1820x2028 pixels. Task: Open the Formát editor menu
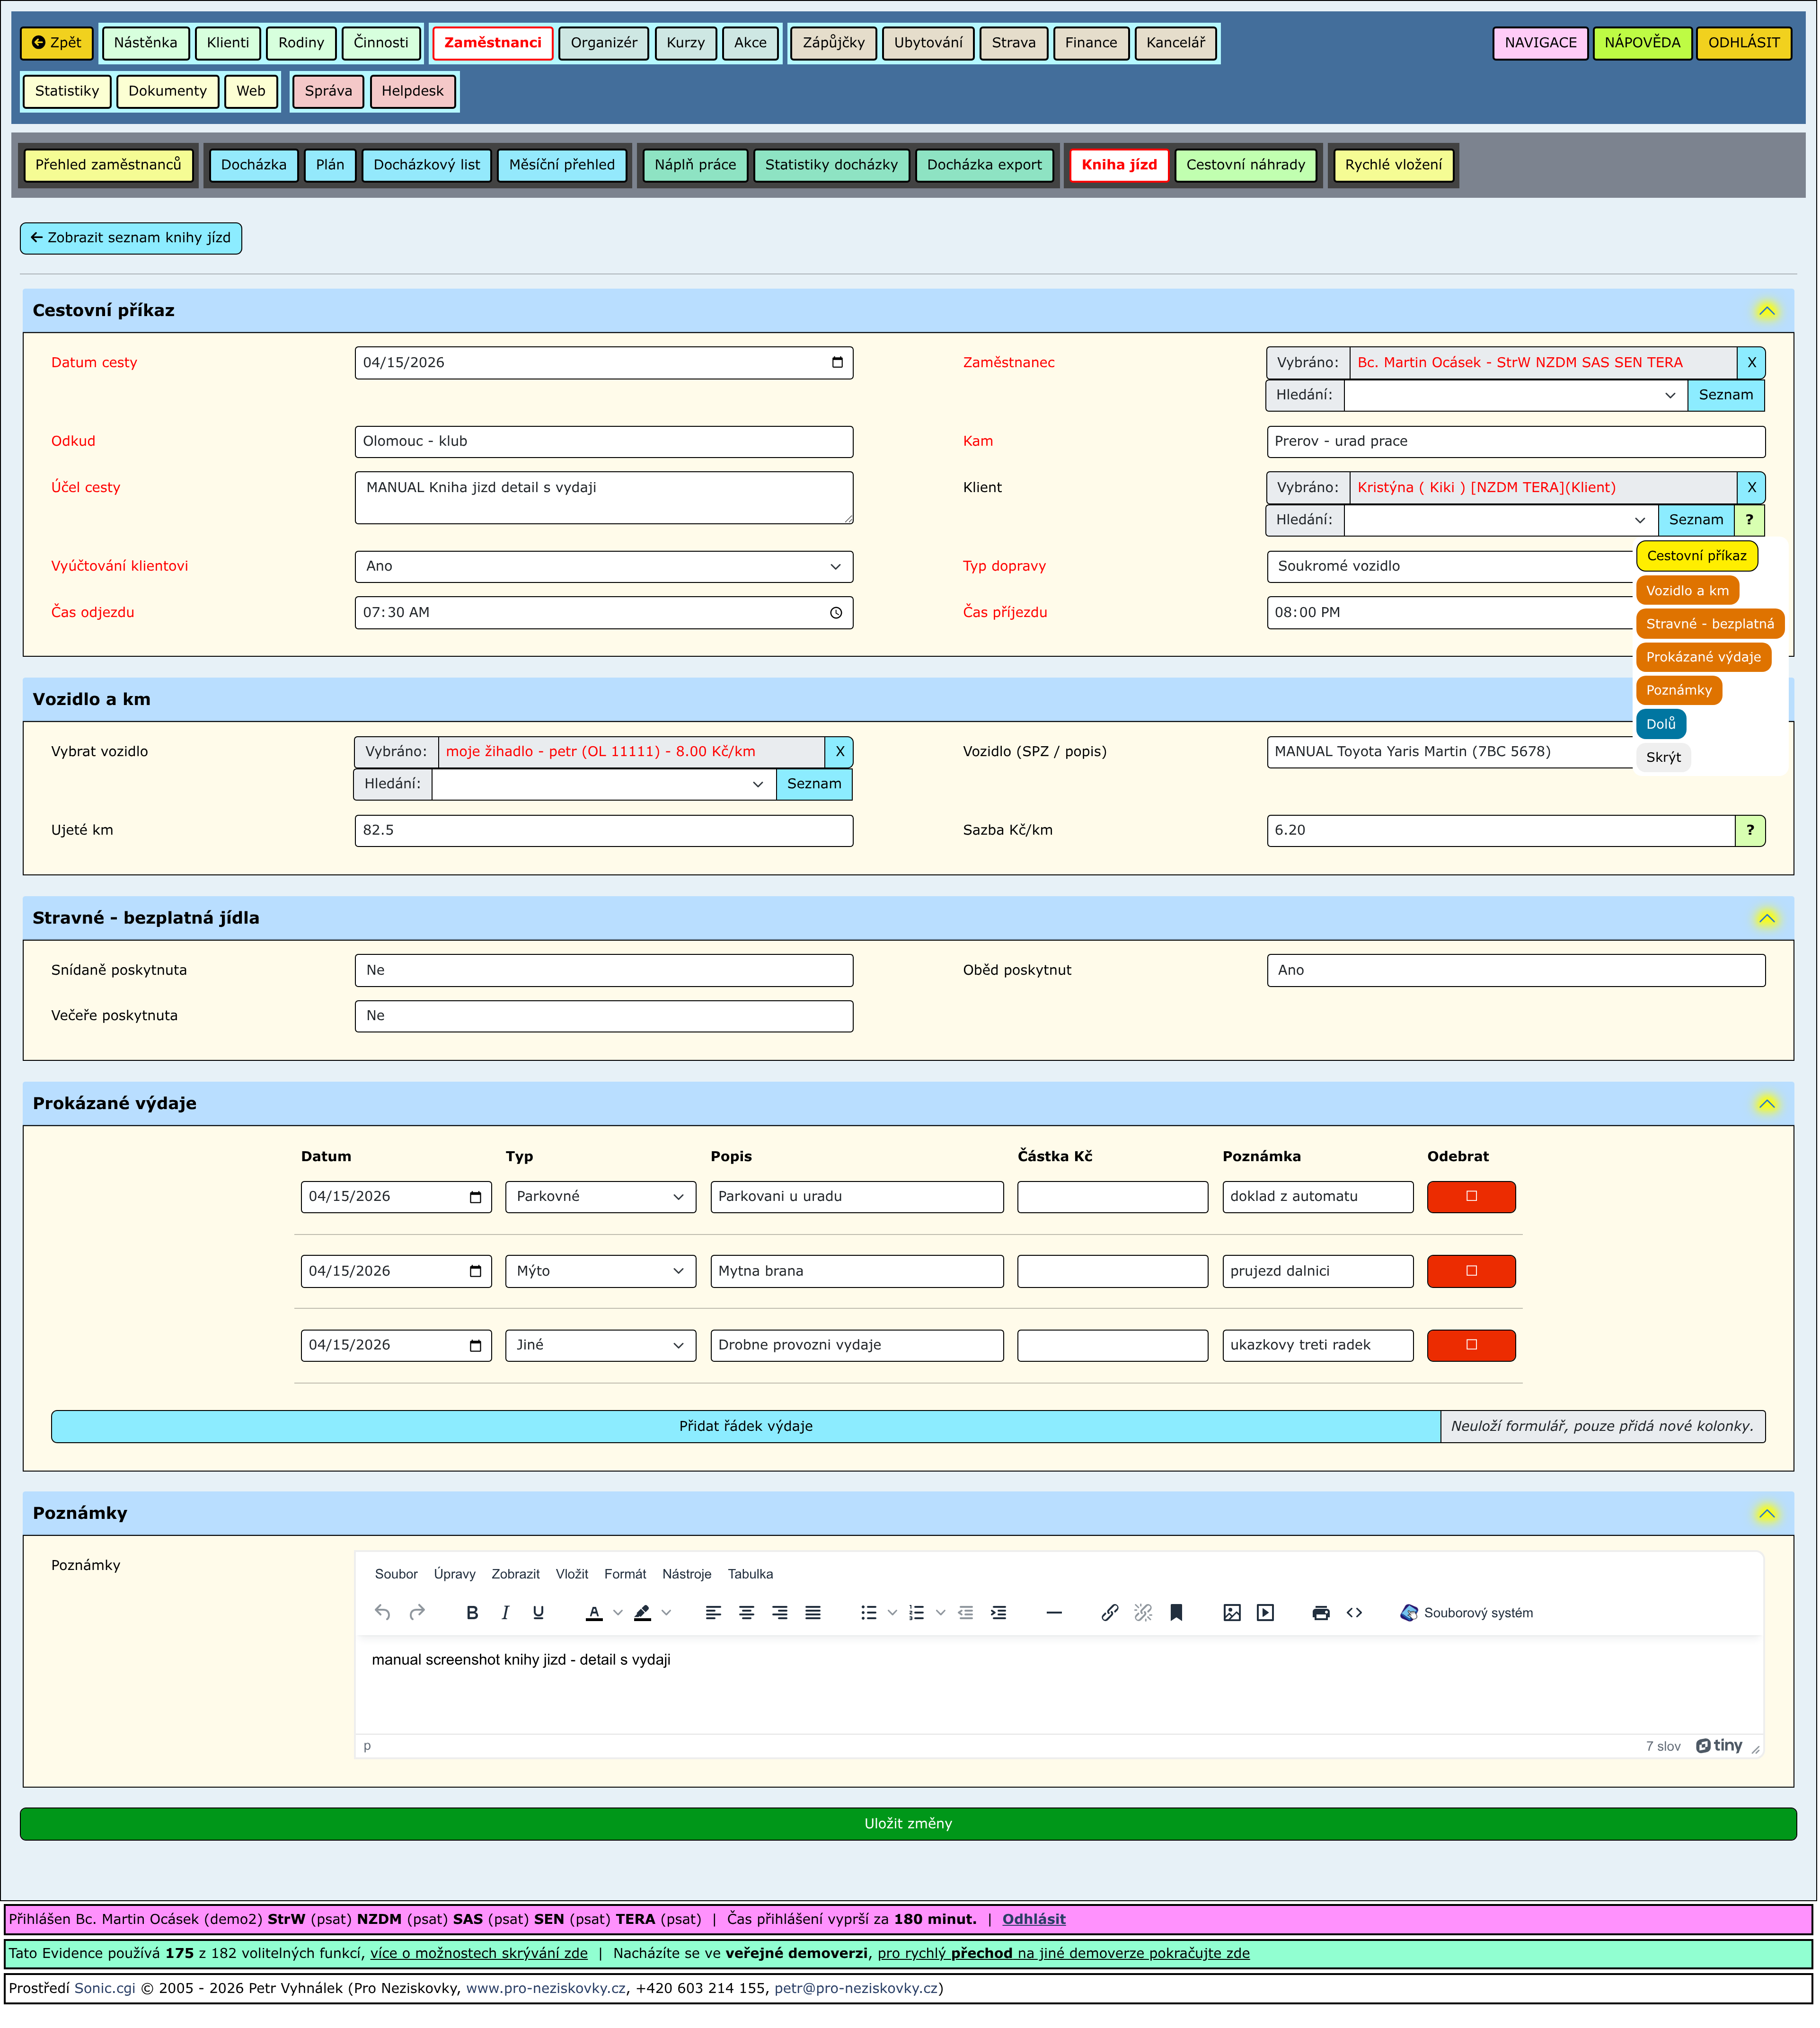625,1575
